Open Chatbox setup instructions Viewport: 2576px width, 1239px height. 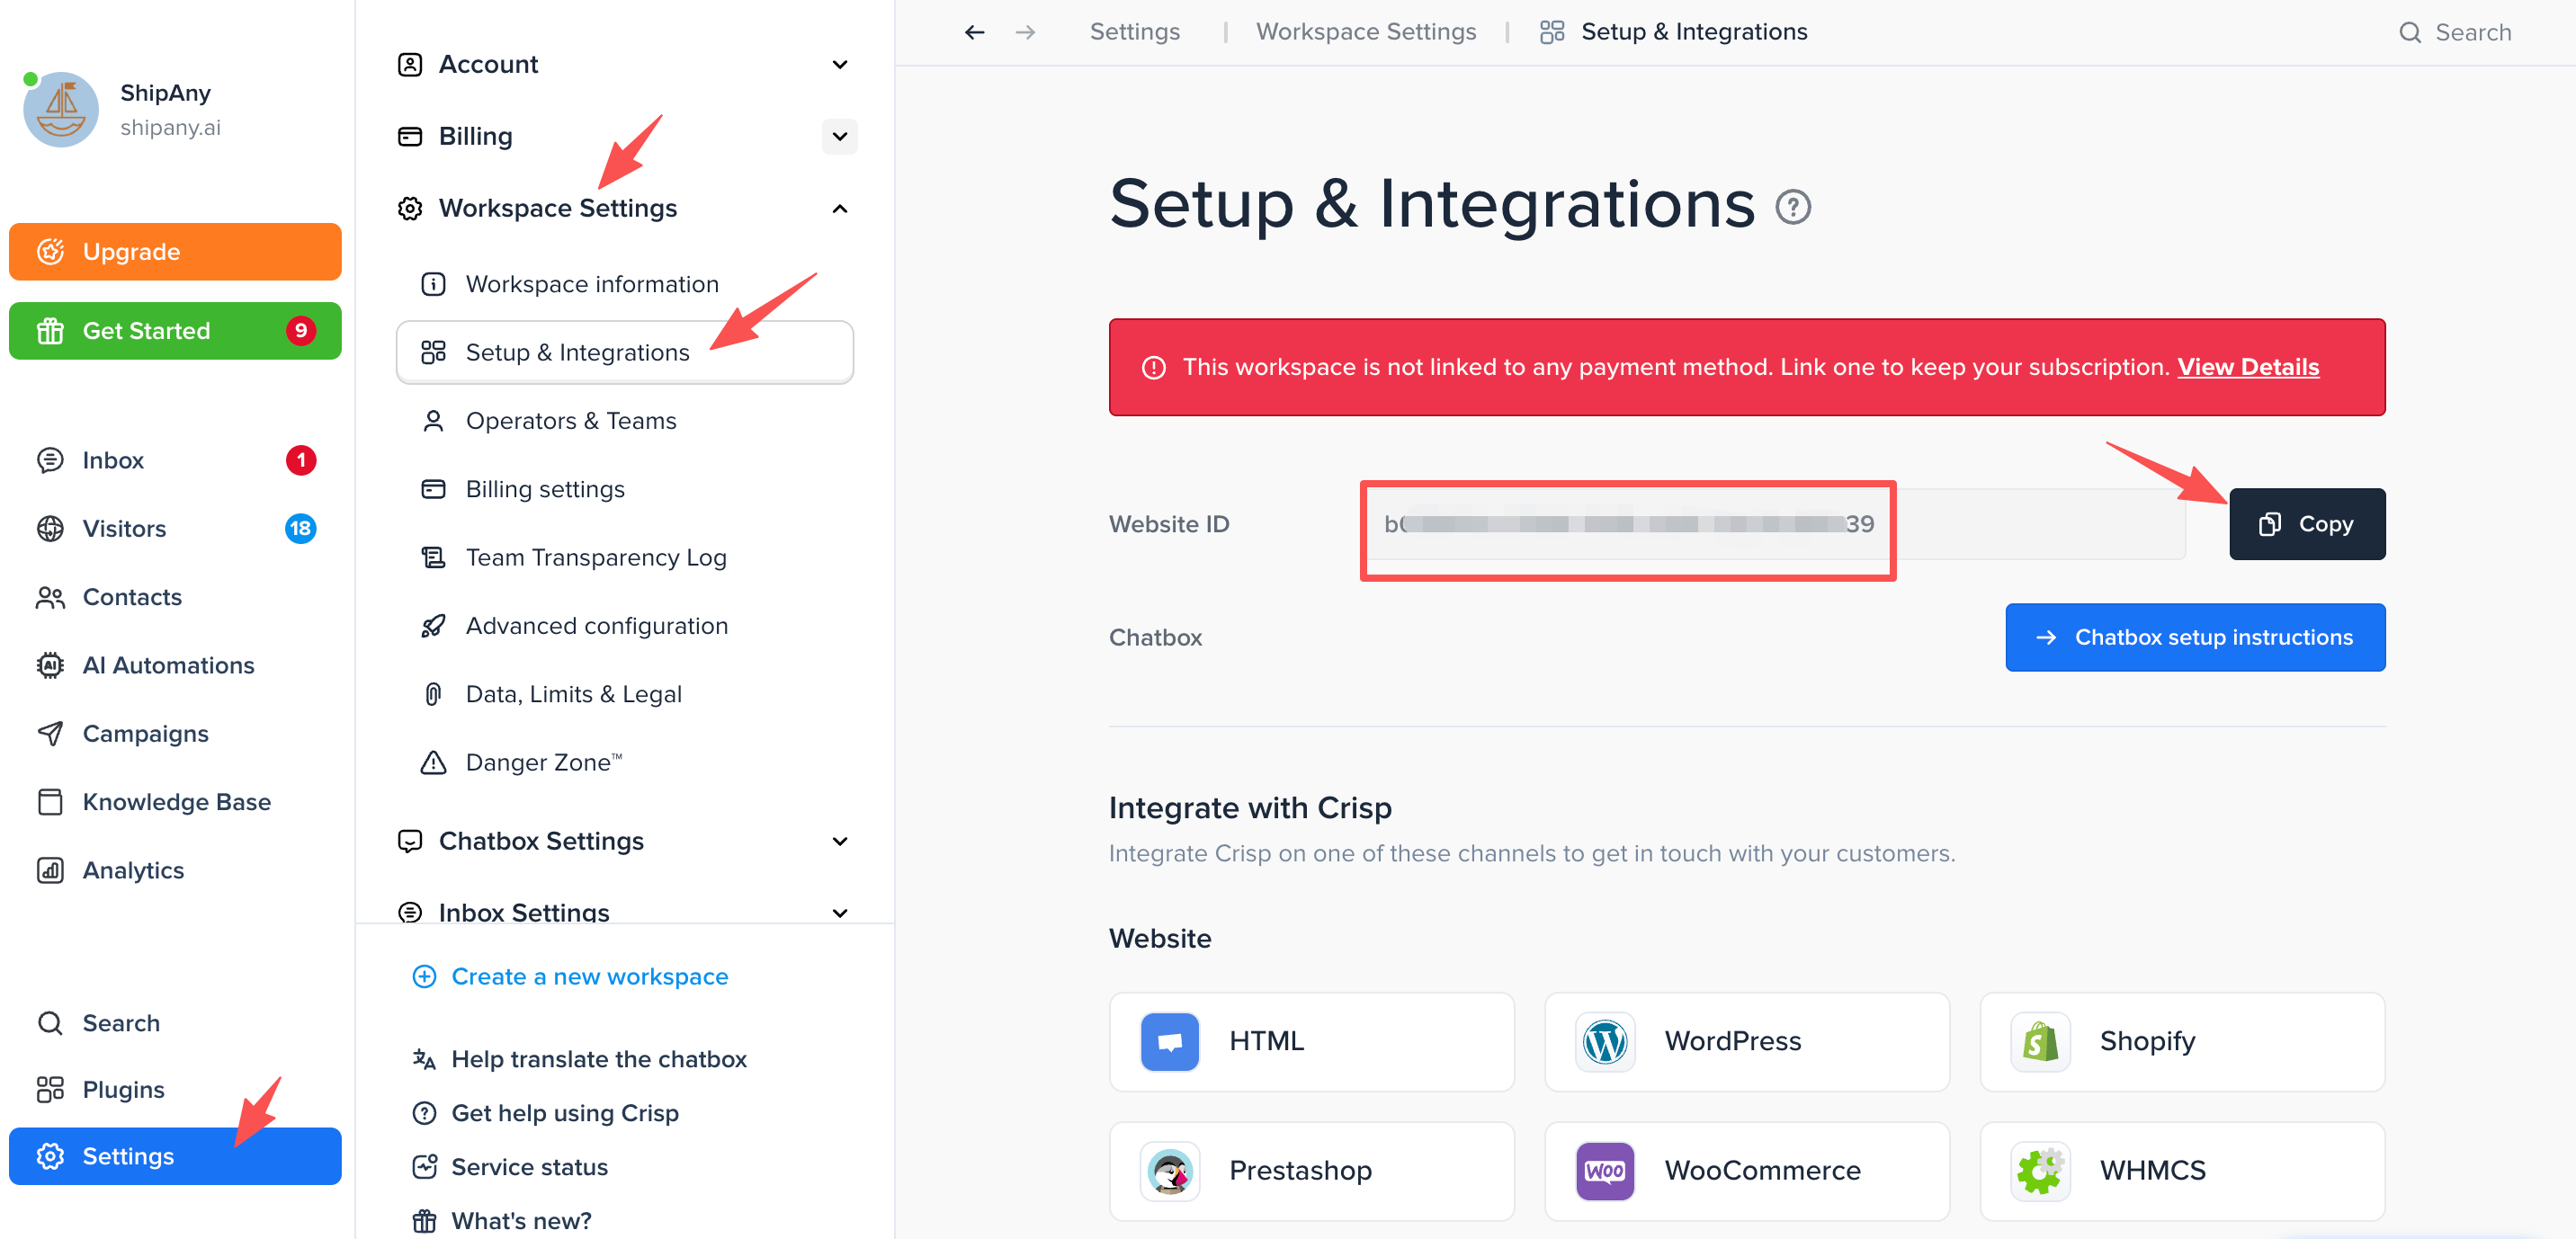(2194, 637)
